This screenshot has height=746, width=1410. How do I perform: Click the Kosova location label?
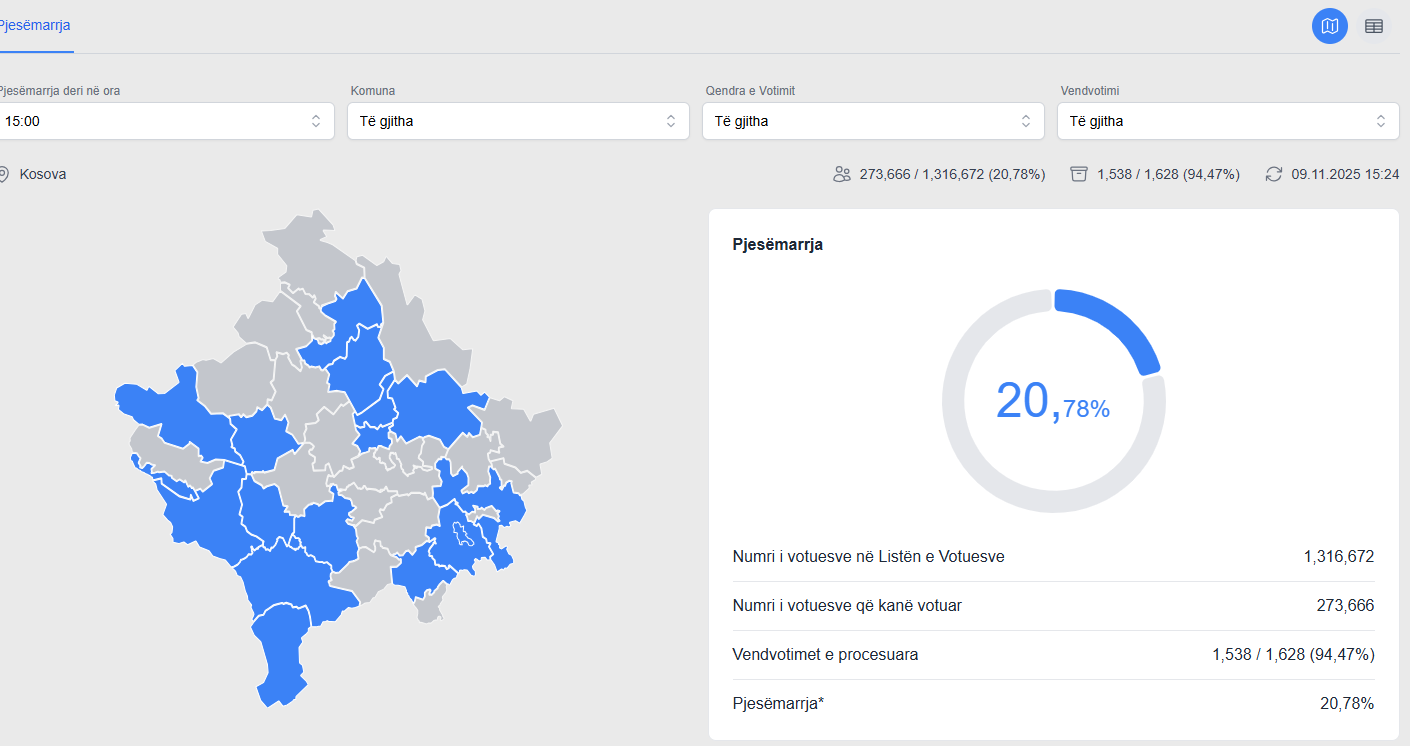click(43, 174)
